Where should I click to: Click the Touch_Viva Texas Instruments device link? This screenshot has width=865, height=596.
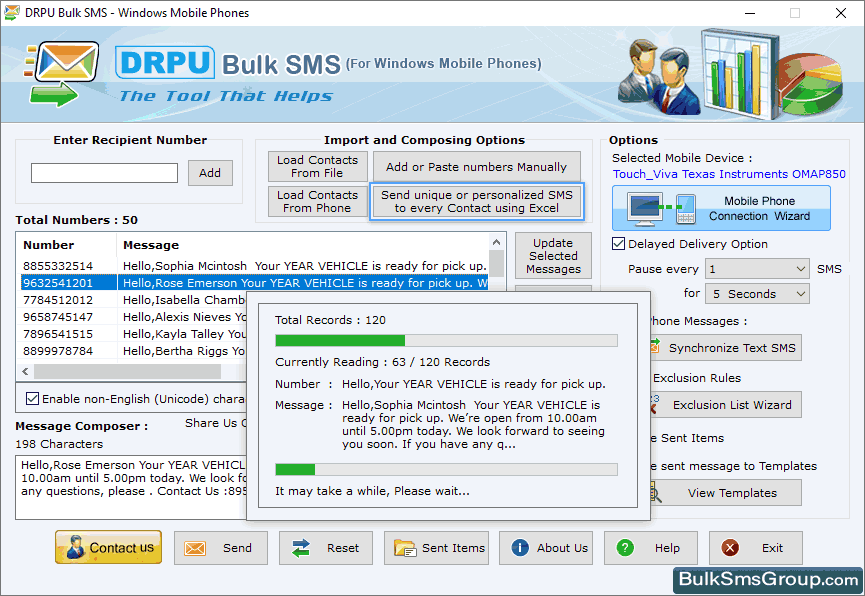(729, 174)
